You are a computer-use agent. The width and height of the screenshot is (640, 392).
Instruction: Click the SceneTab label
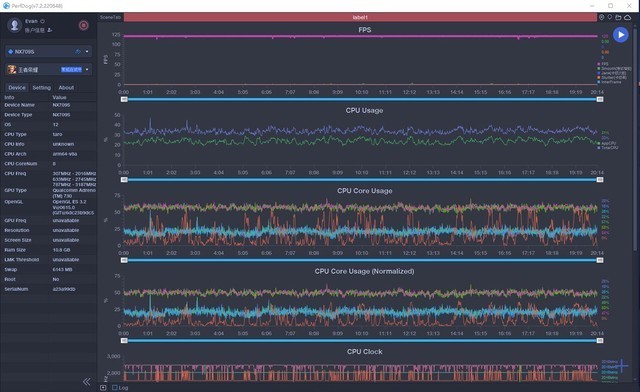[110, 17]
